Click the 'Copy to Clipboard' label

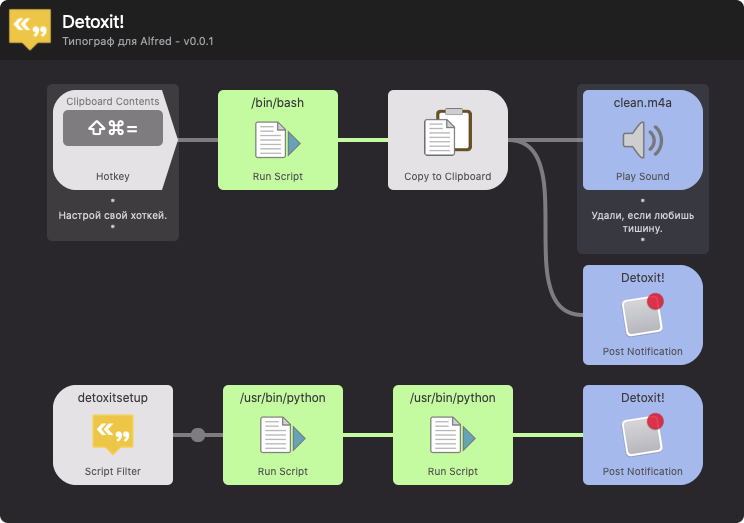(x=448, y=177)
